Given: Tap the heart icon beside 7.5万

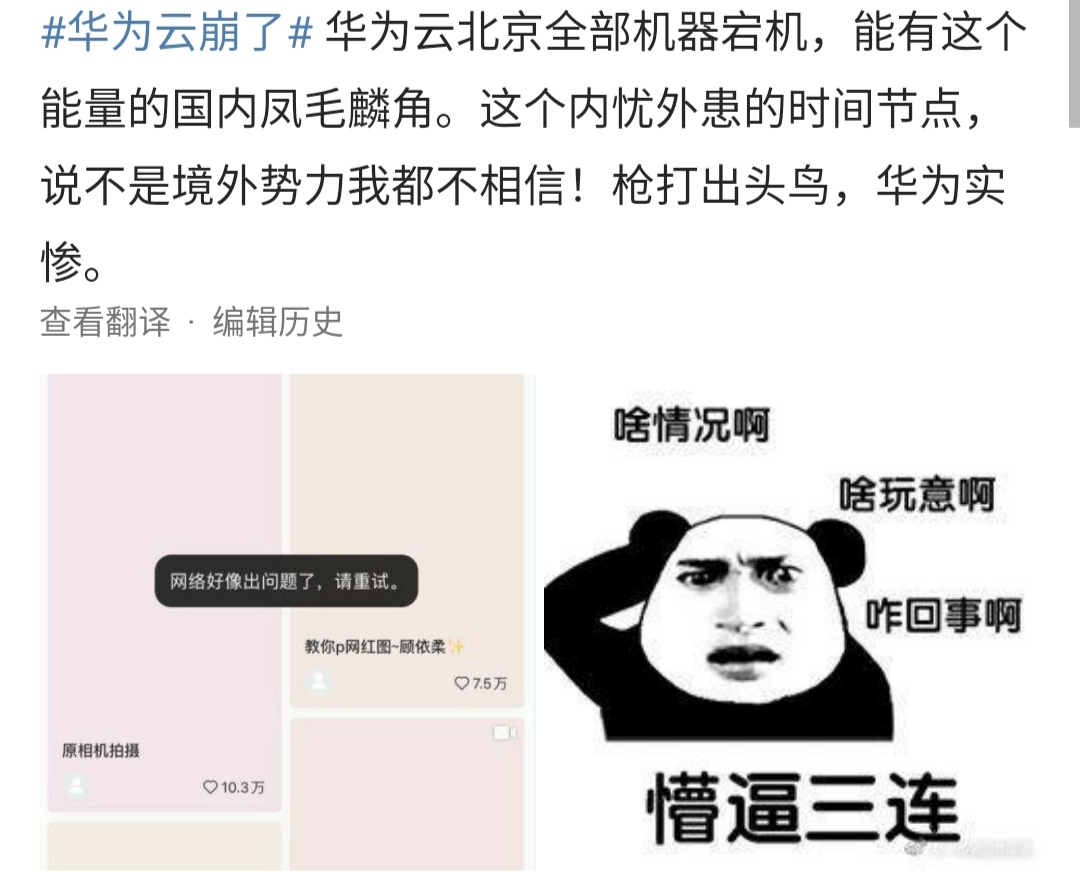Looking at the screenshot, I should tap(461, 683).
